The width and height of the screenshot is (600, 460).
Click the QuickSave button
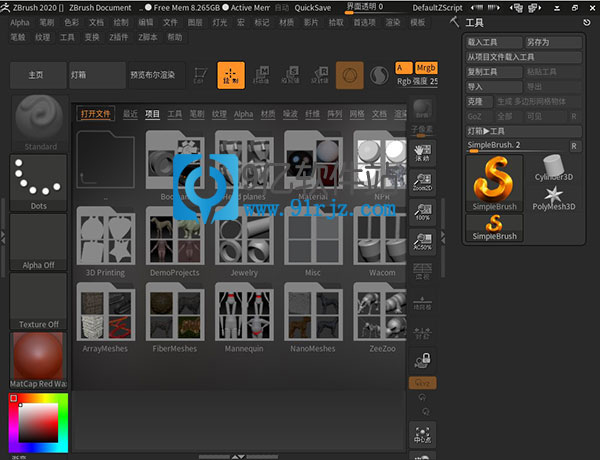tap(312, 8)
